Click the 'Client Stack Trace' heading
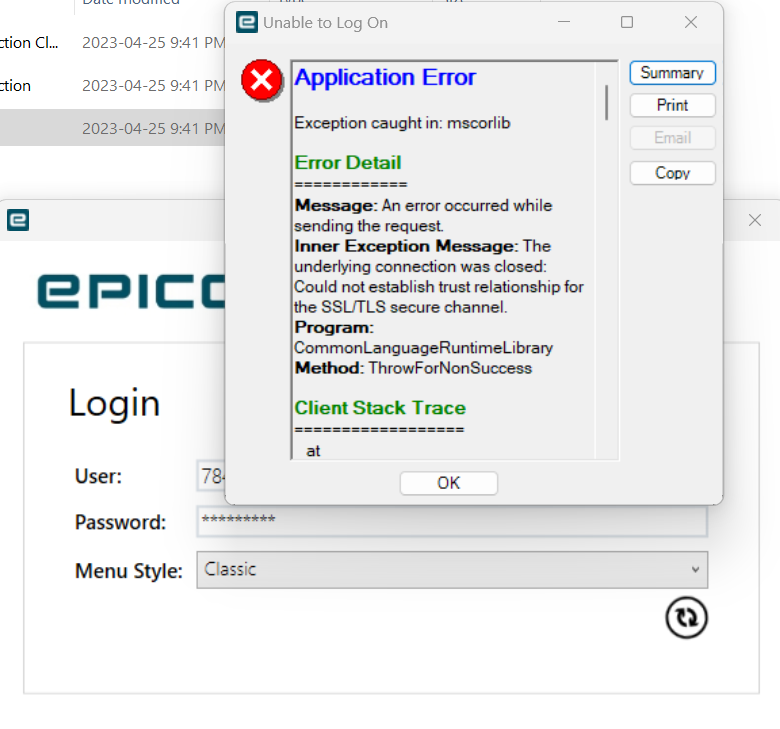The image size is (780, 729). pyautogui.click(x=380, y=408)
